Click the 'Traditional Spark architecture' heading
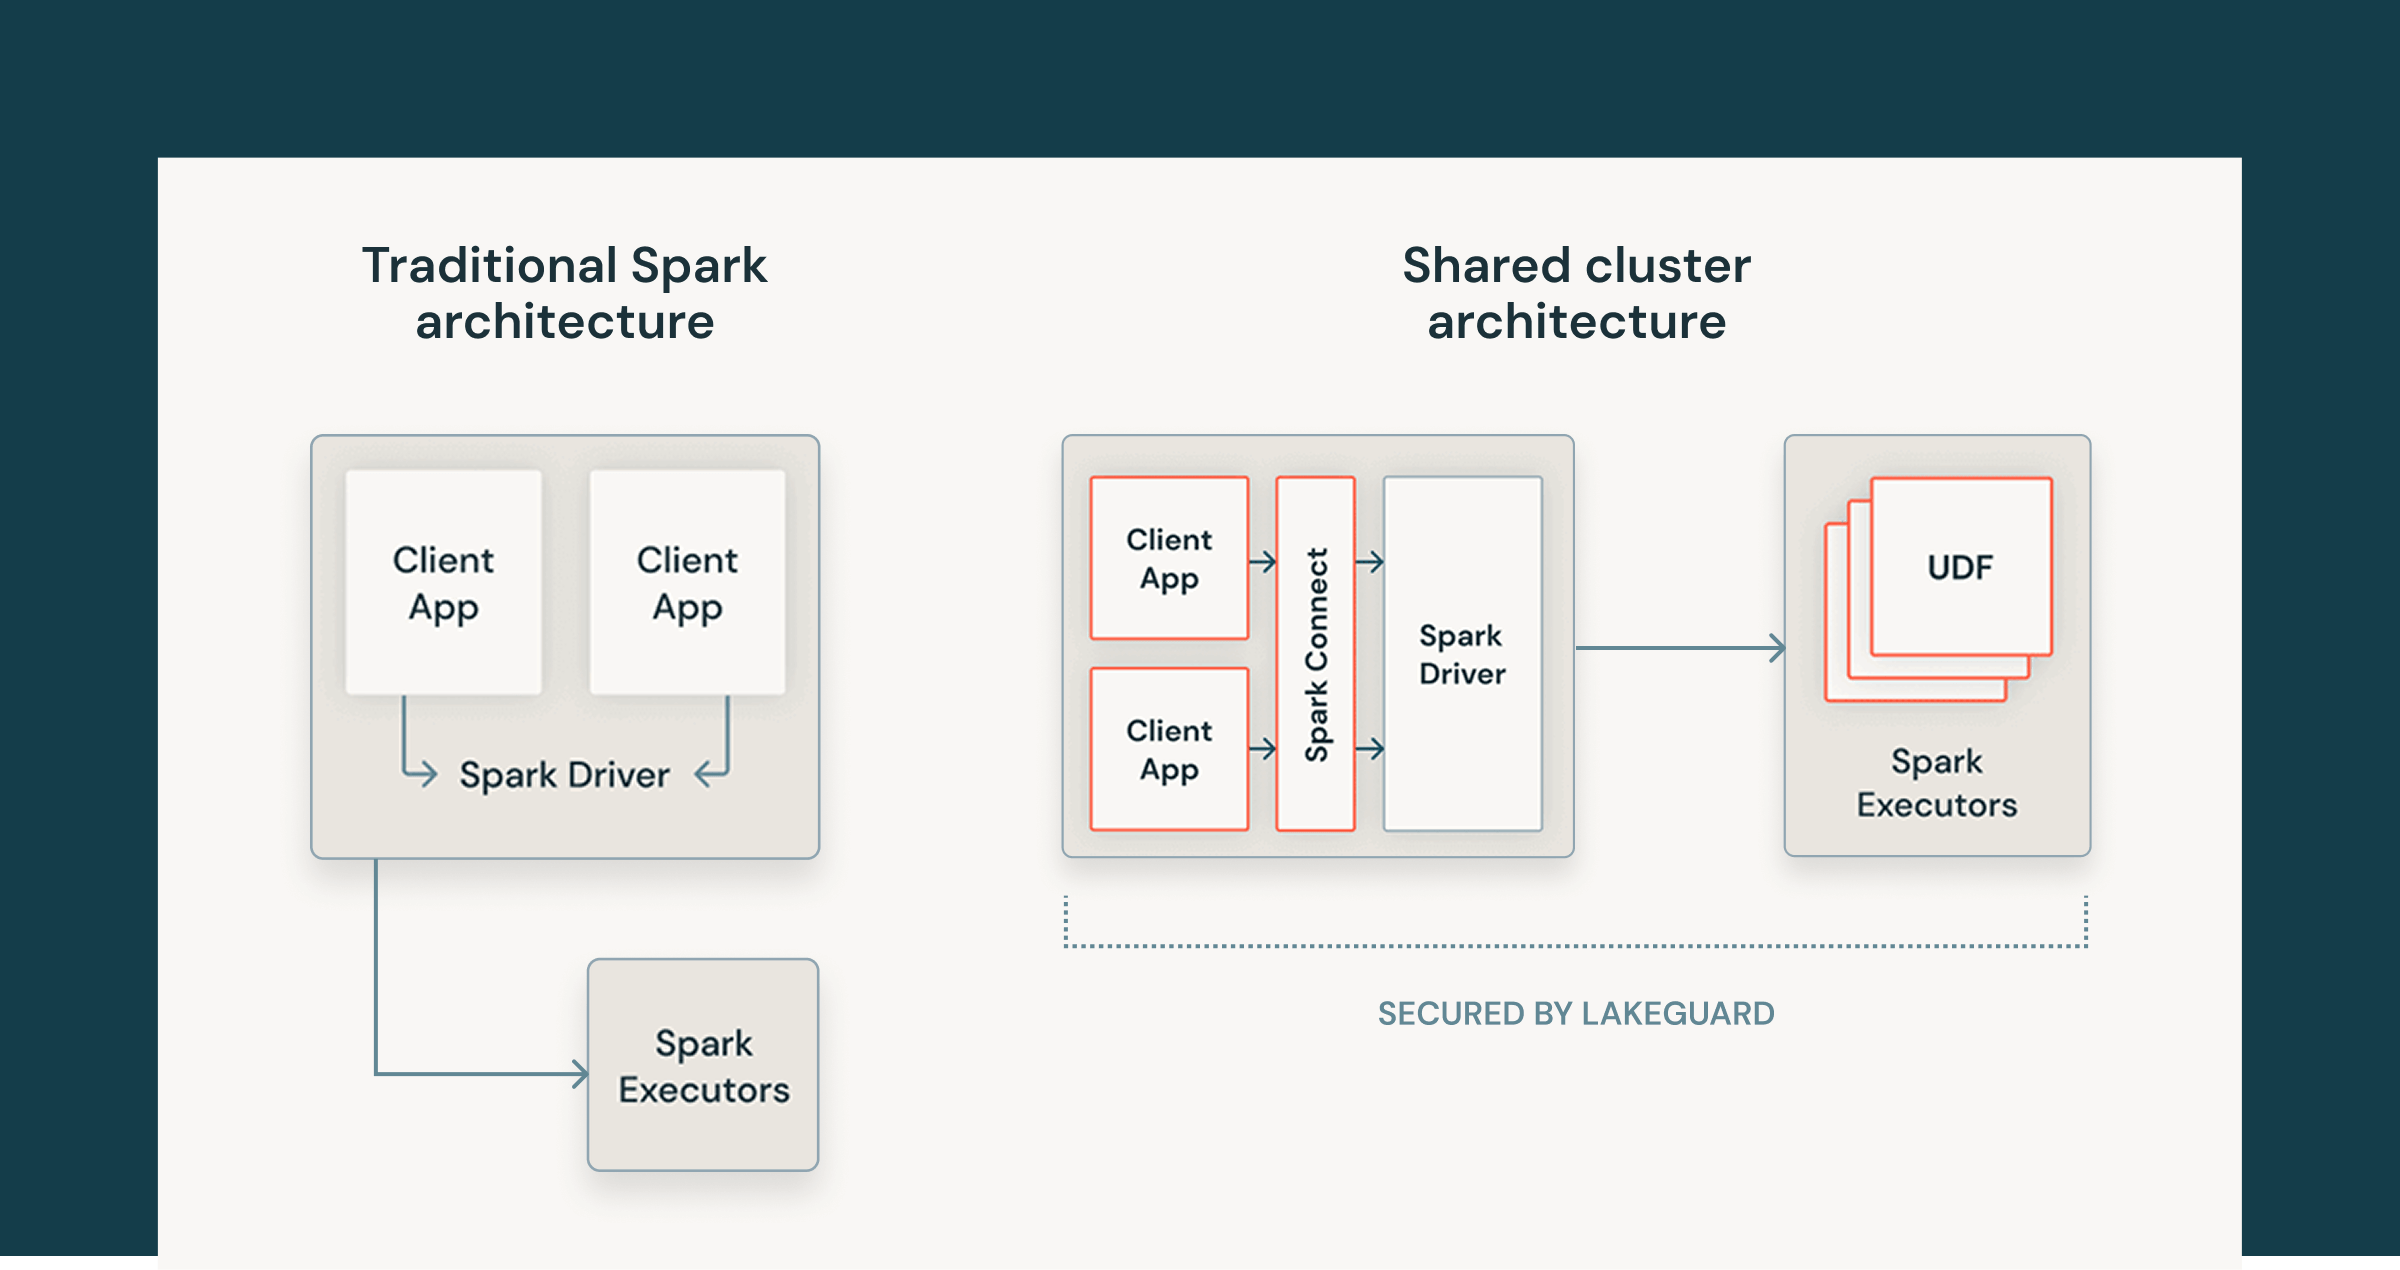 click(x=564, y=293)
